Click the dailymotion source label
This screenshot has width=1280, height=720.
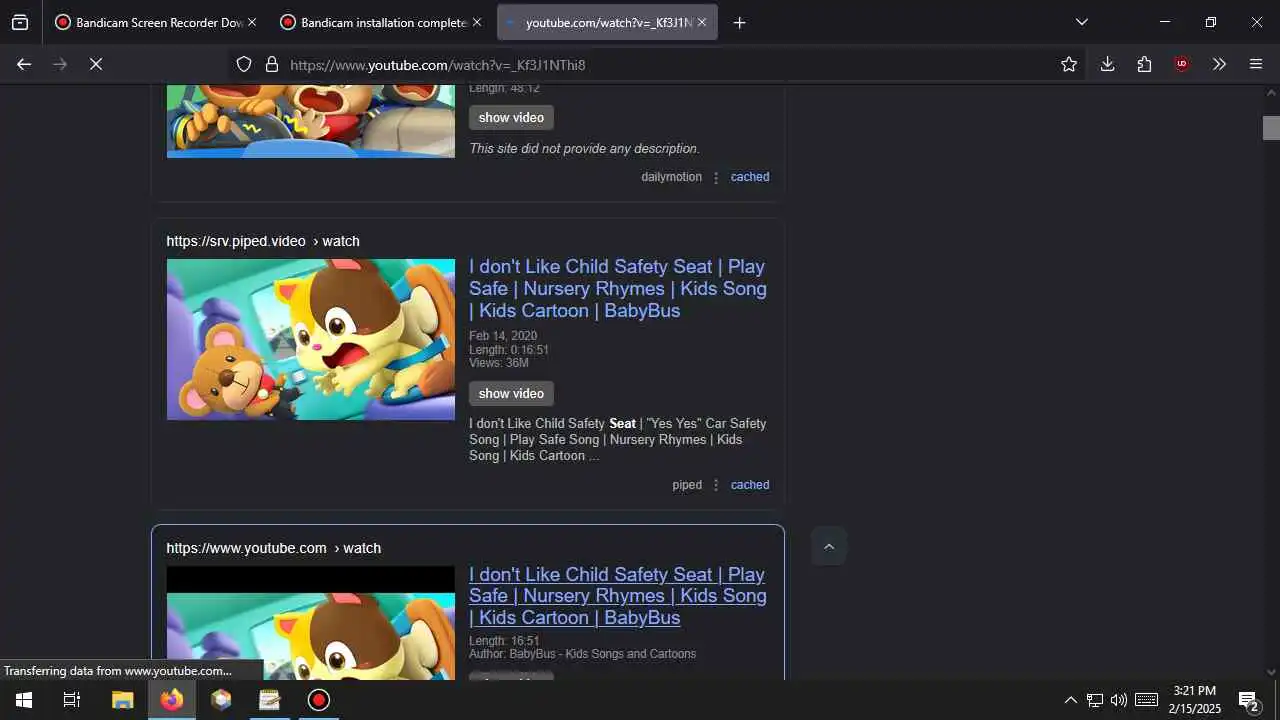(x=671, y=177)
